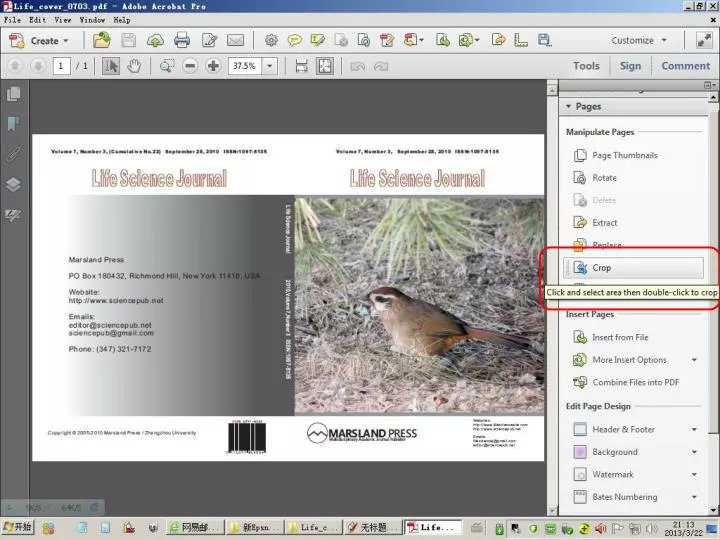
Task: Expand Header & Footer dropdown arrow
Action: tap(694, 429)
